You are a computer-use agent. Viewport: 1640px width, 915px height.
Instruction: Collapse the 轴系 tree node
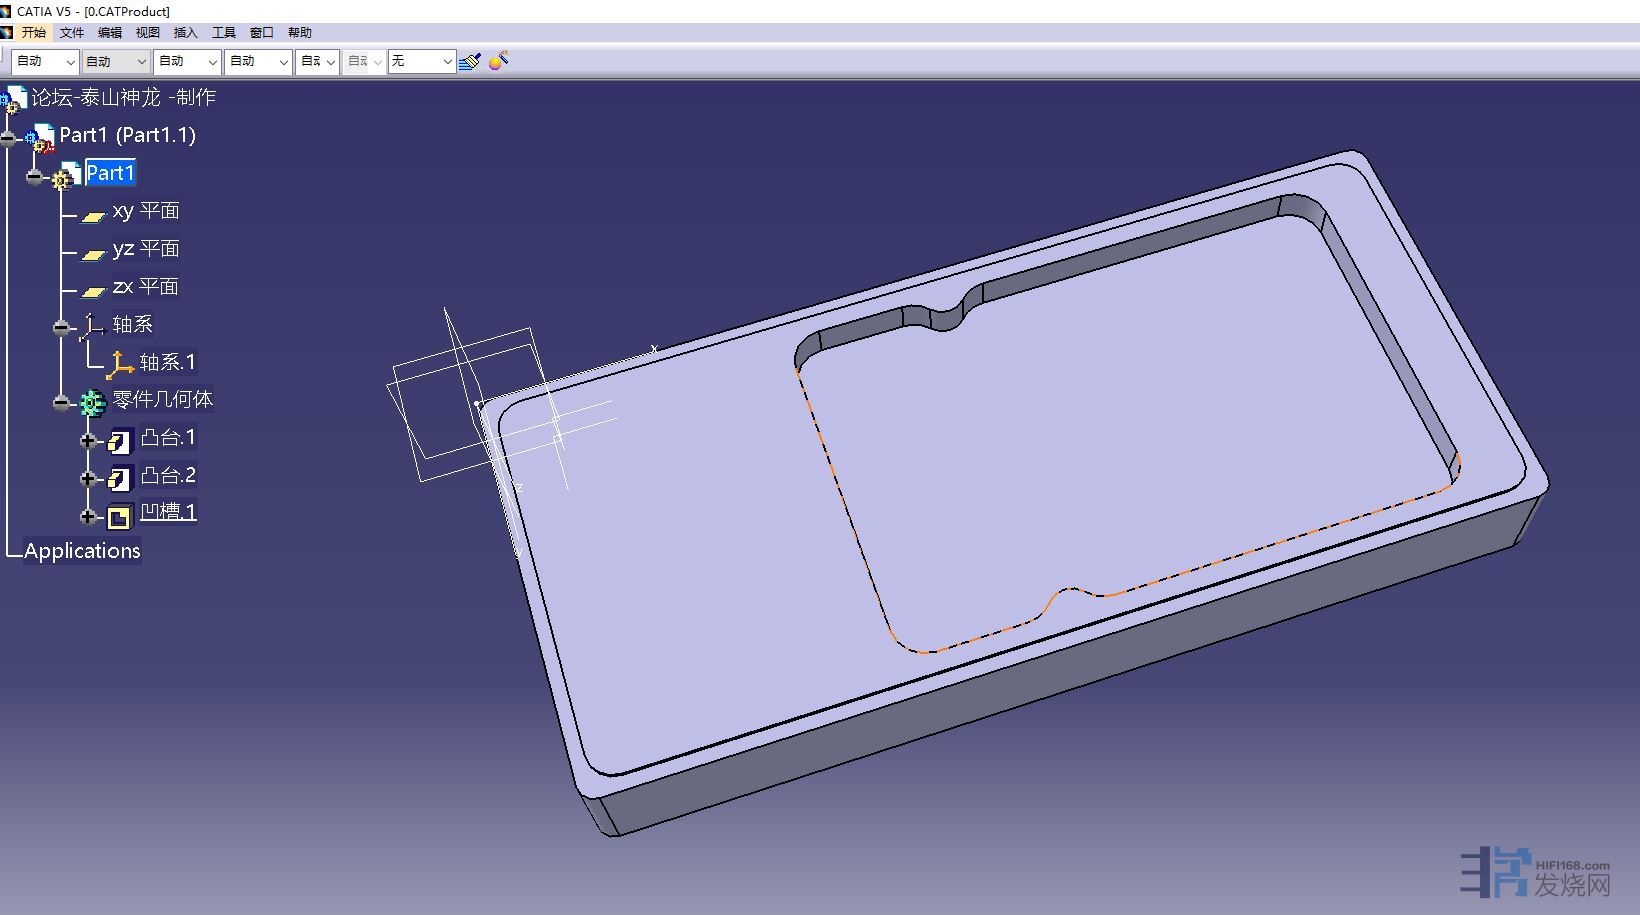[62, 327]
